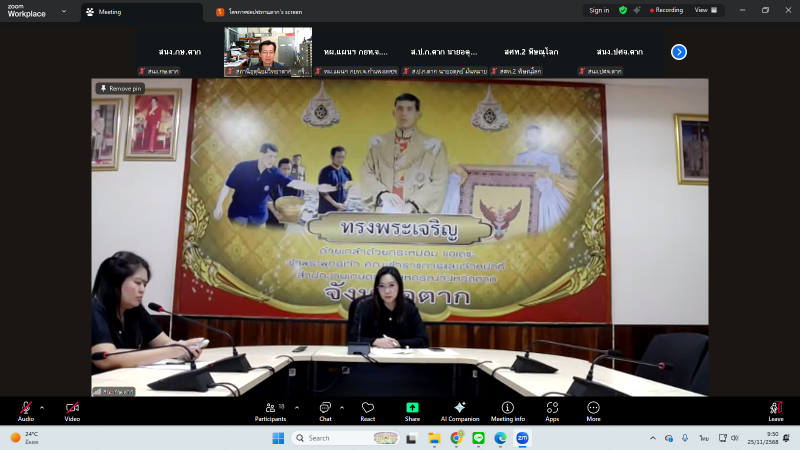This screenshot has height=450, width=800.
Task: Click the Leave meeting button
Action: pyautogui.click(x=775, y=410)
